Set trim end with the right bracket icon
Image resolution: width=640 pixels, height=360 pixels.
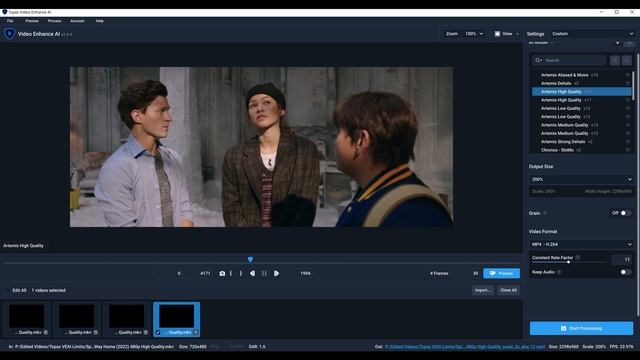(241, 273)
